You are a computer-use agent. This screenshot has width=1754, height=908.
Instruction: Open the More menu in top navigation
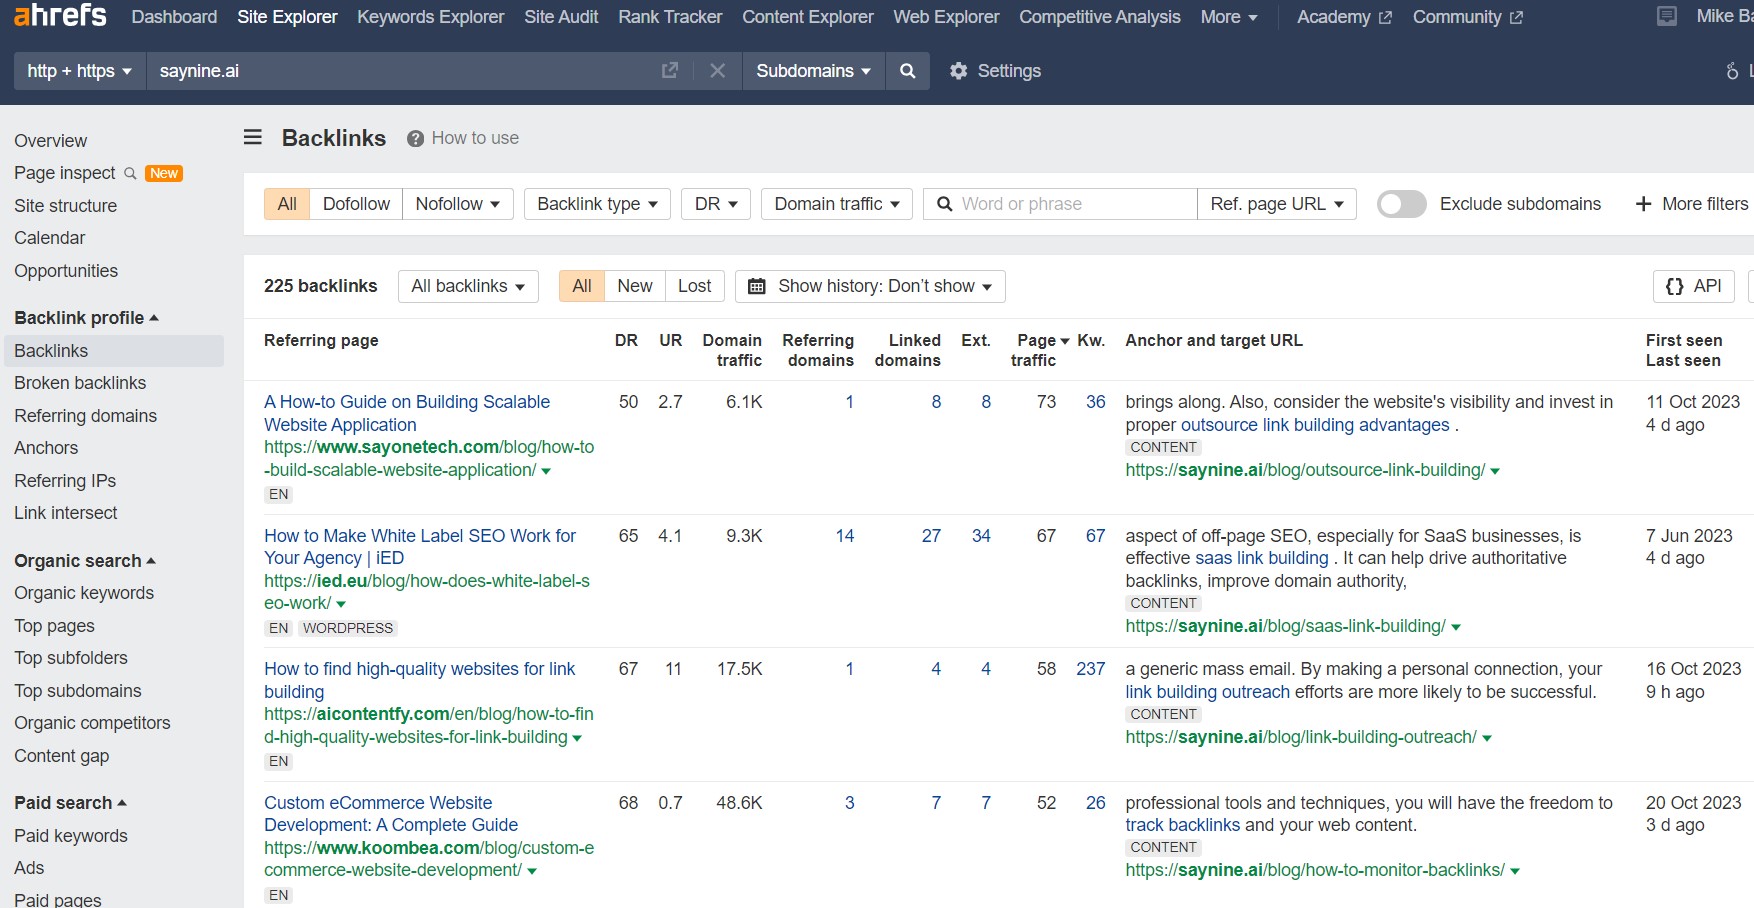click(x=1229, y=17)
